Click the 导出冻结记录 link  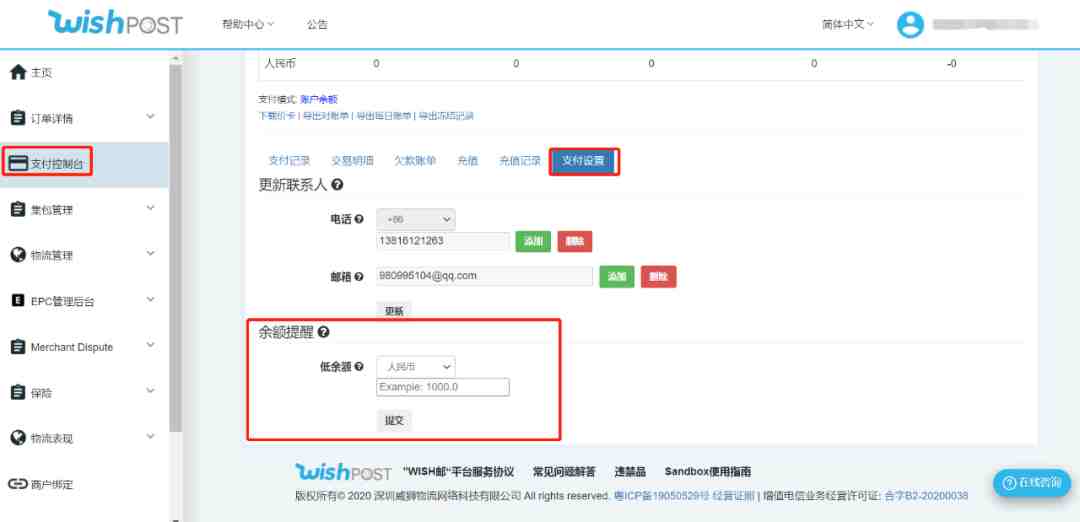click(x=446, y=116)
